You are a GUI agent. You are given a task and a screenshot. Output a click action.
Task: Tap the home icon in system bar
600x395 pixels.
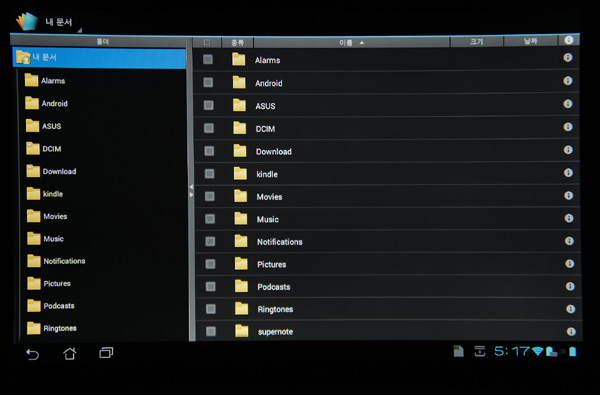click(70, 353)
